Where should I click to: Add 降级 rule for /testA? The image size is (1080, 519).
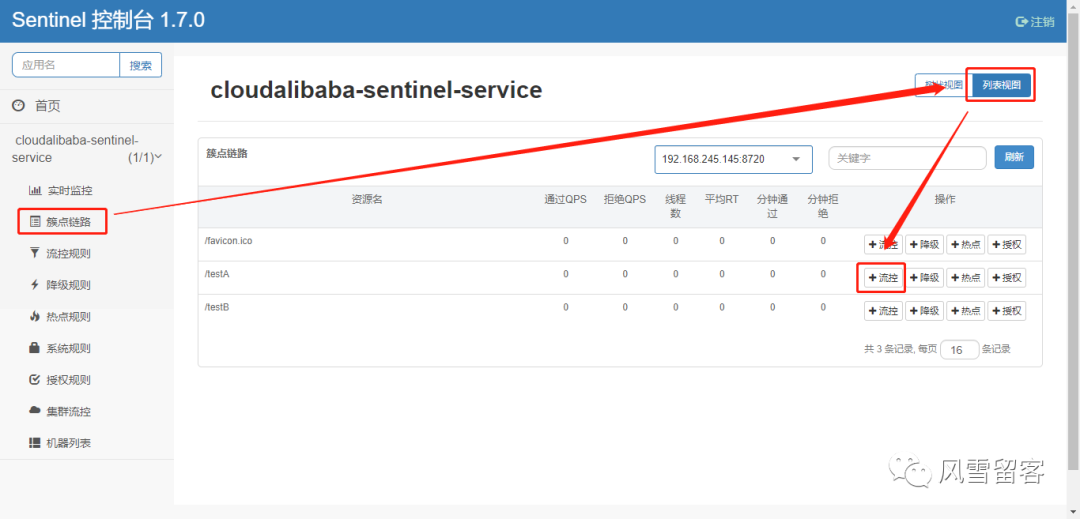coord(924,277)
